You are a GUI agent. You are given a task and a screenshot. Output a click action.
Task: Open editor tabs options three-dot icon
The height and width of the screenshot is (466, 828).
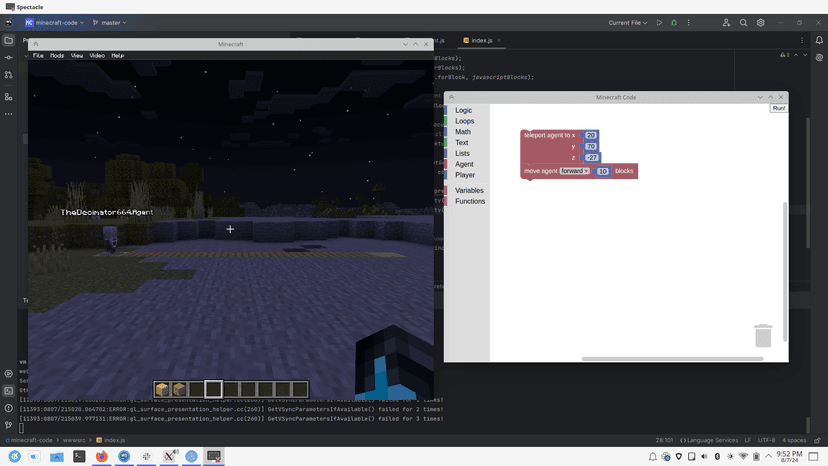[x=802, y=40]
